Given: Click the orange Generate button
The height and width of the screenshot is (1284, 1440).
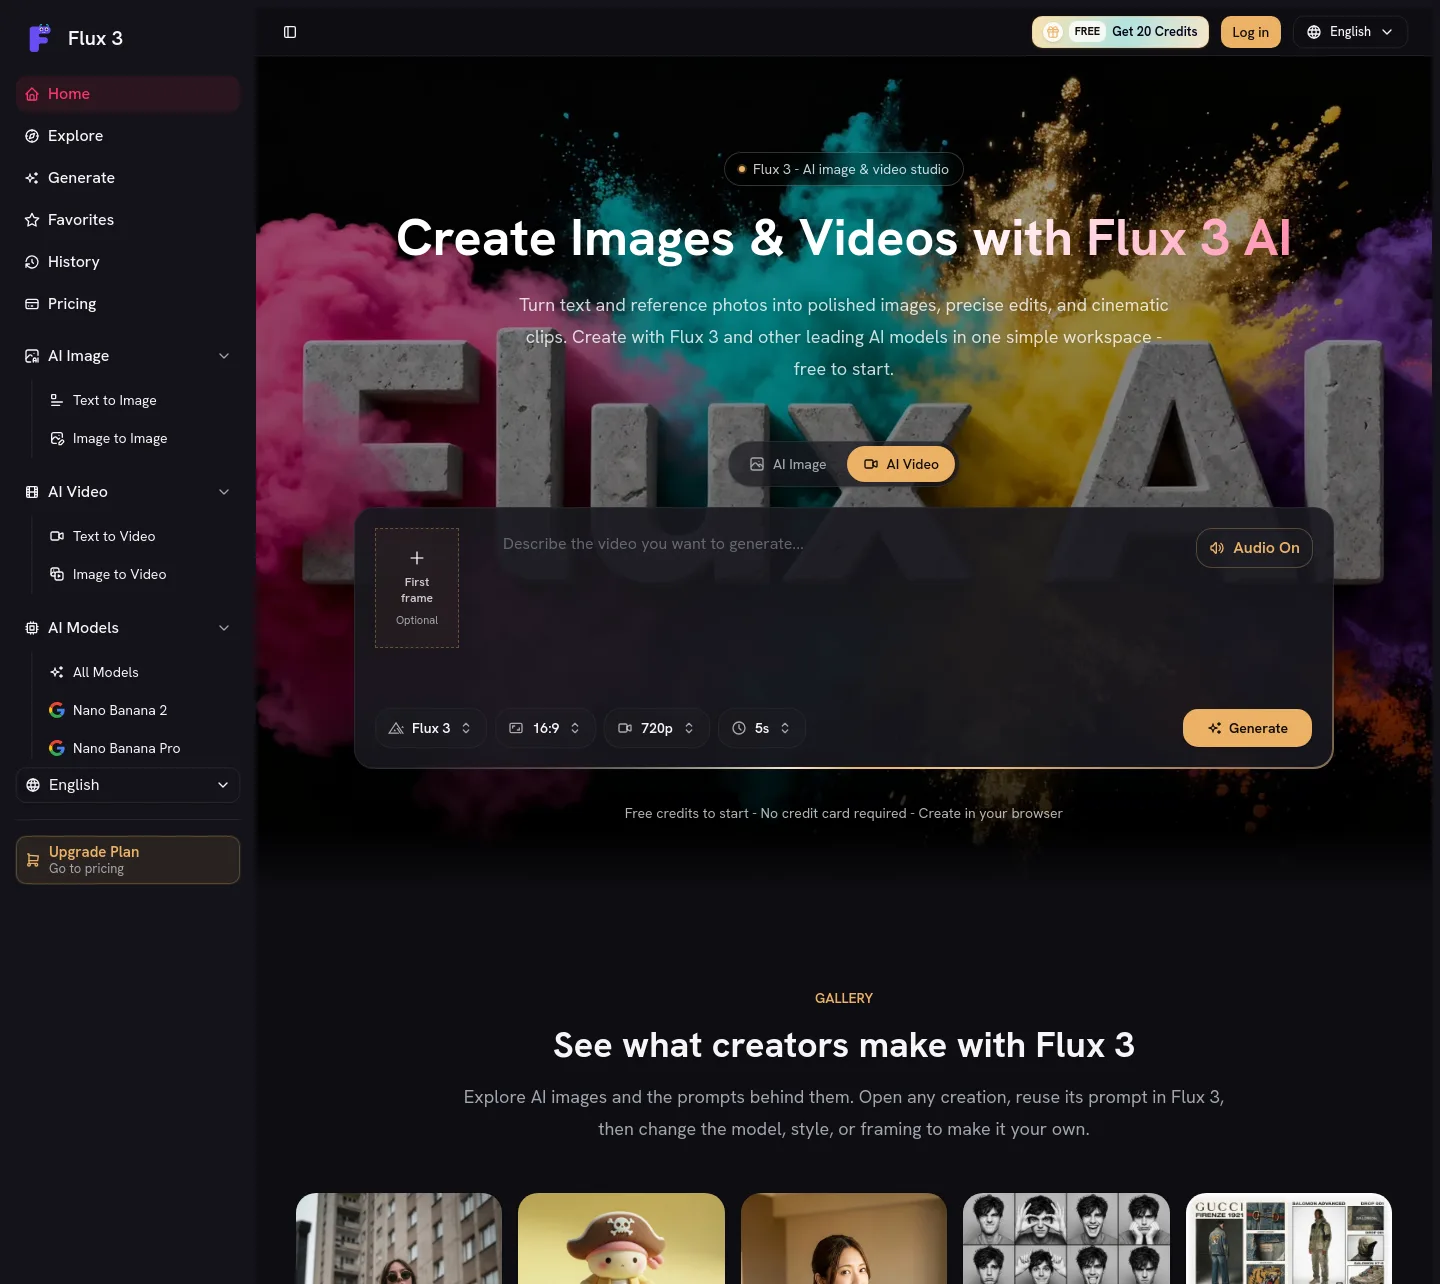Looking at the screenshot, I should [1247, 728].
